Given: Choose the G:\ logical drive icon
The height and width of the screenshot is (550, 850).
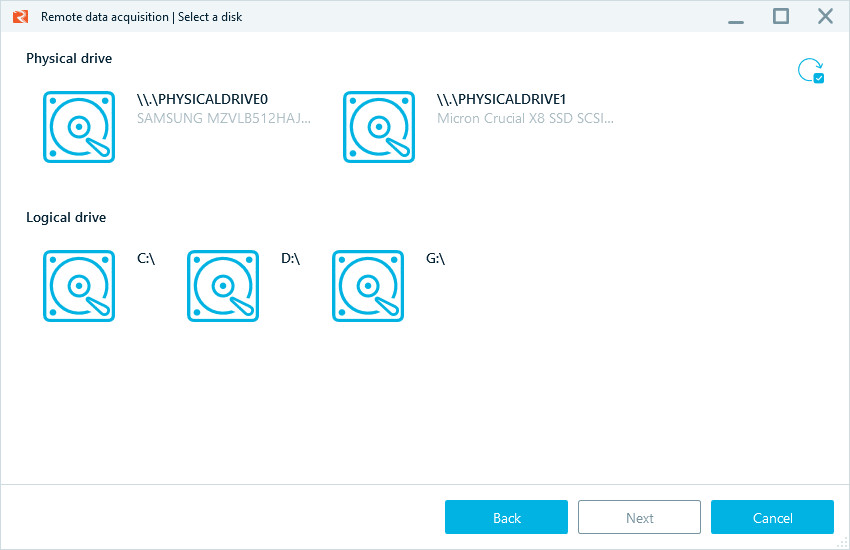Looking at the screenshot, I should click(x=368, y=286).
